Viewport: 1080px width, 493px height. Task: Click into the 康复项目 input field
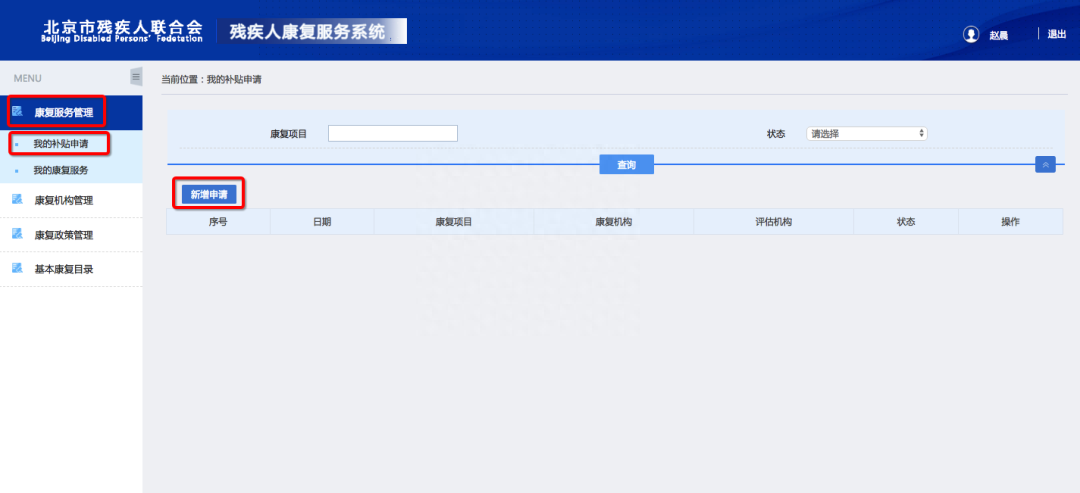(393, 134)
